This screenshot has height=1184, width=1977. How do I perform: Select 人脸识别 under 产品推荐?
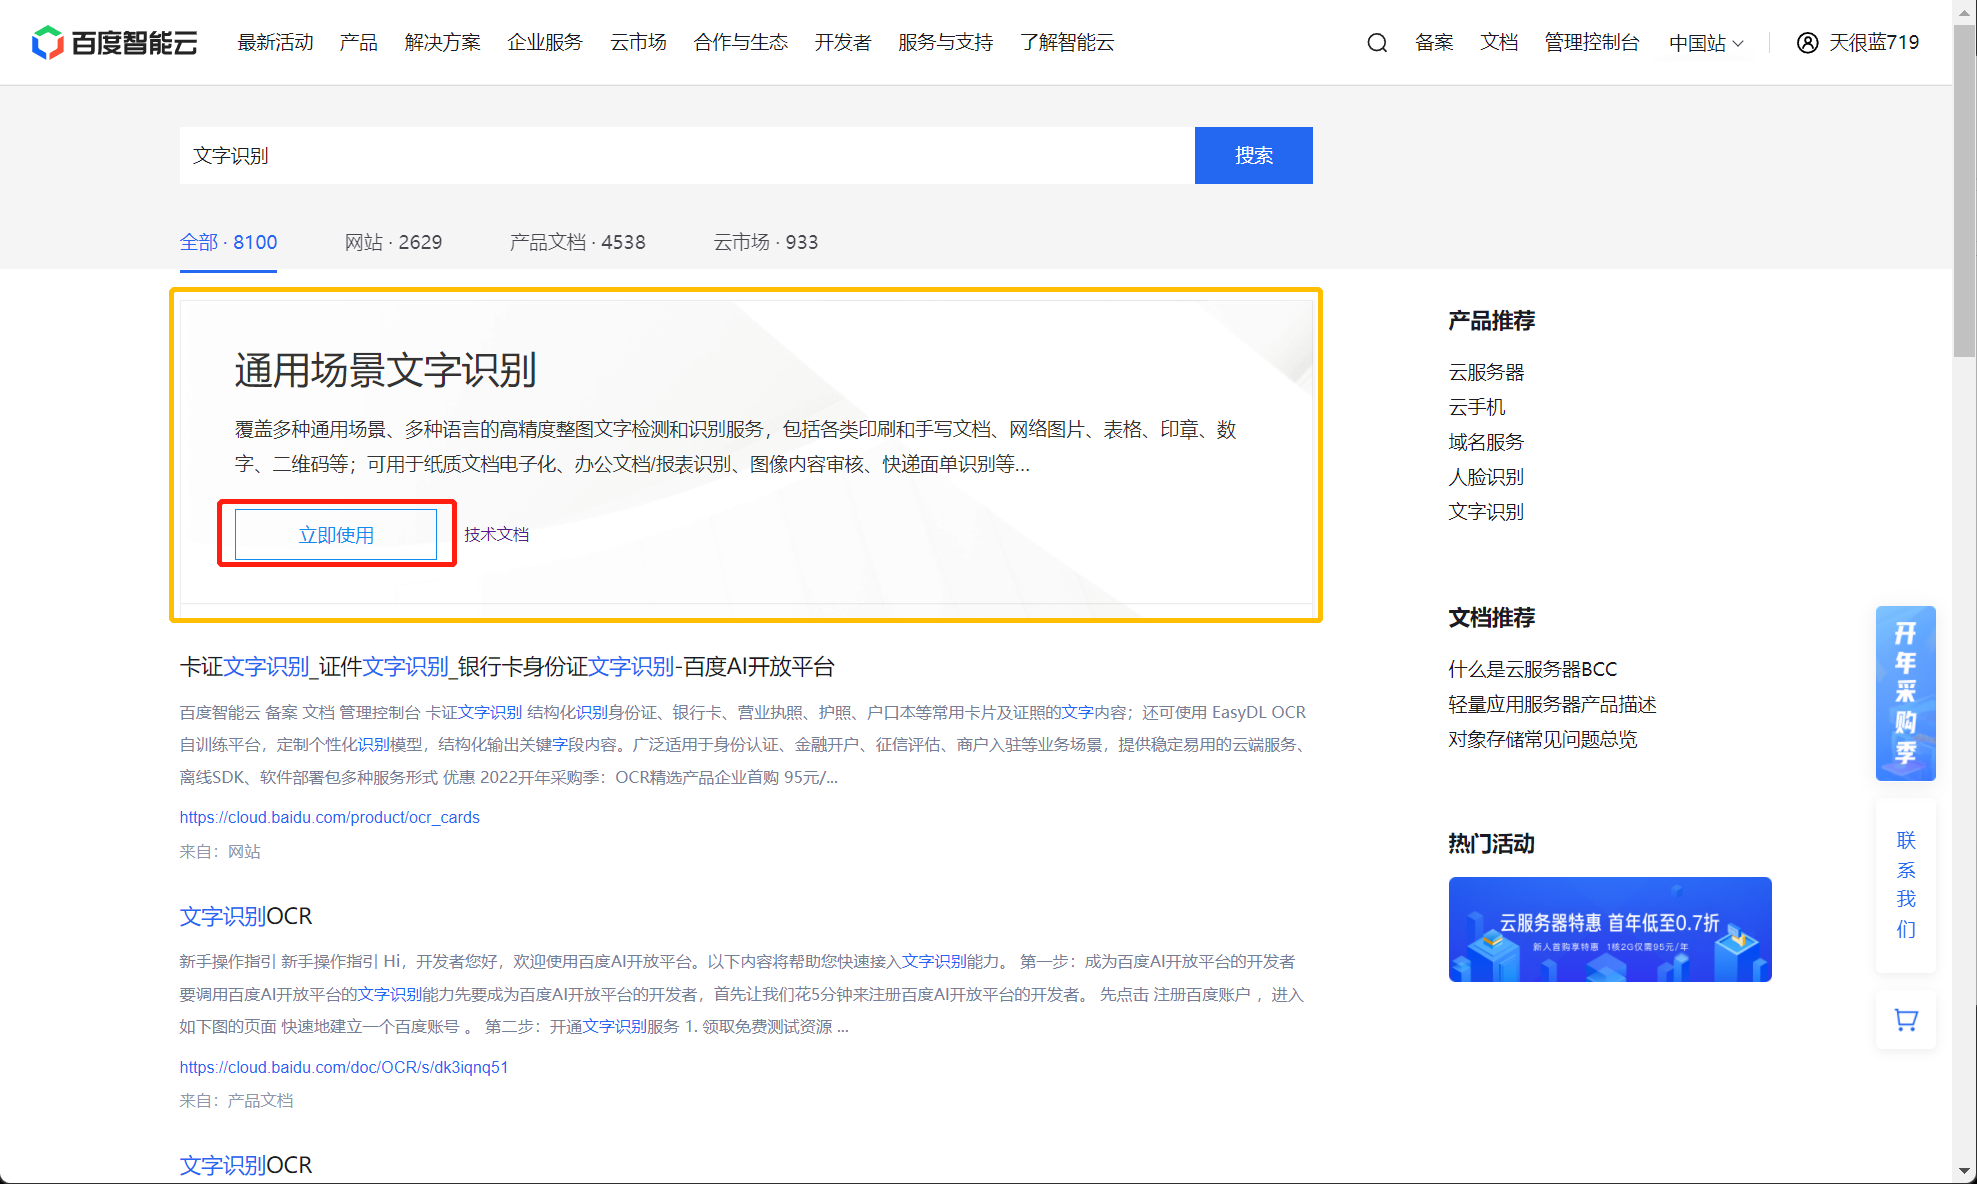[1486, 477]
